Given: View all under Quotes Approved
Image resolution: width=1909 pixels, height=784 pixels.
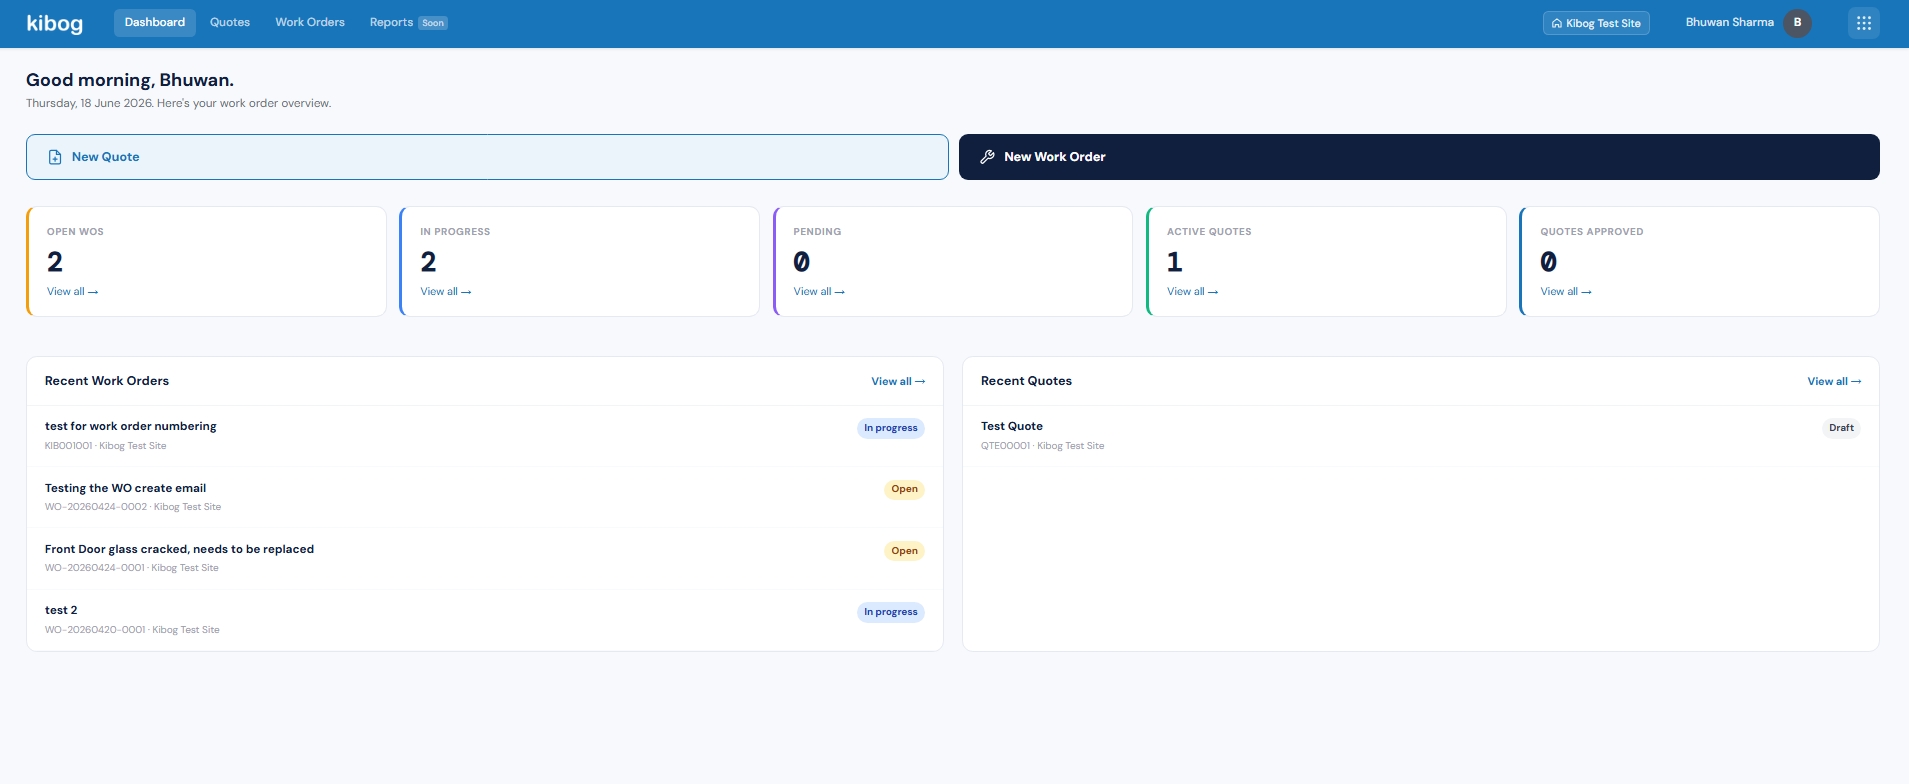Looking at the screenshot, I should coord(1566,292).
